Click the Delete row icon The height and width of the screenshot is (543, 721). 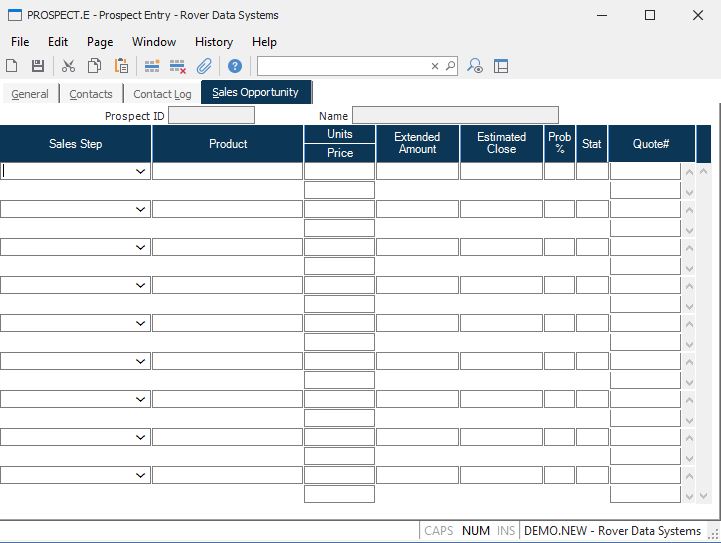point(178,66)
